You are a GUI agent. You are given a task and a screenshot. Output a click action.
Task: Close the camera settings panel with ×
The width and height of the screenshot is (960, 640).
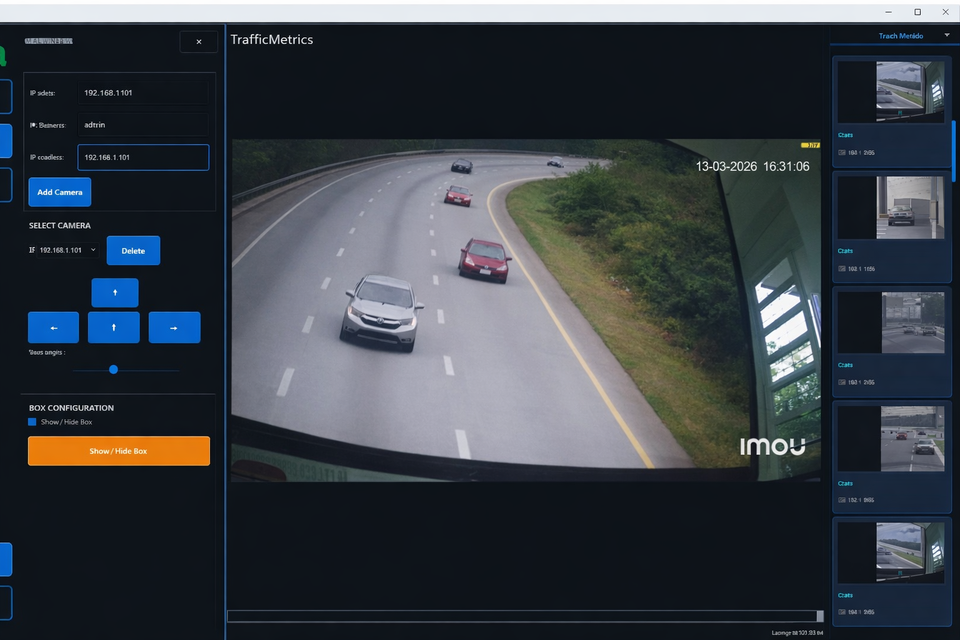click(198, 42)
